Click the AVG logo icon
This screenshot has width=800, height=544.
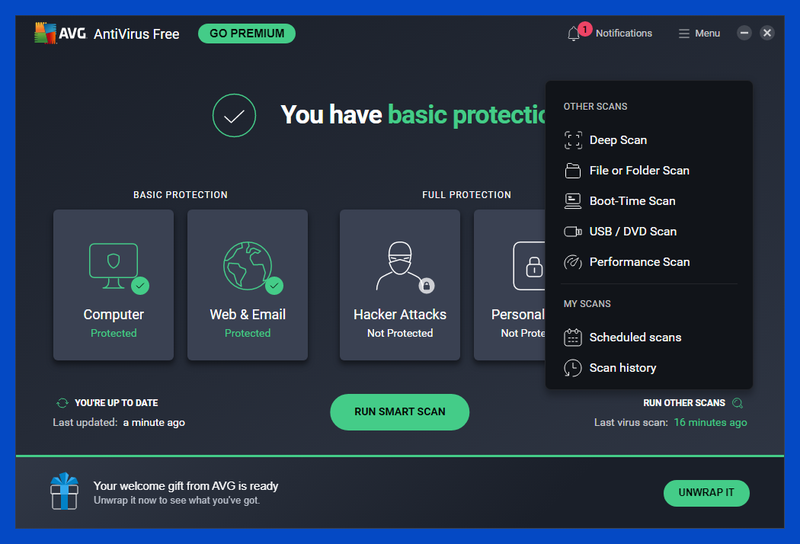(x=45, y=33)
